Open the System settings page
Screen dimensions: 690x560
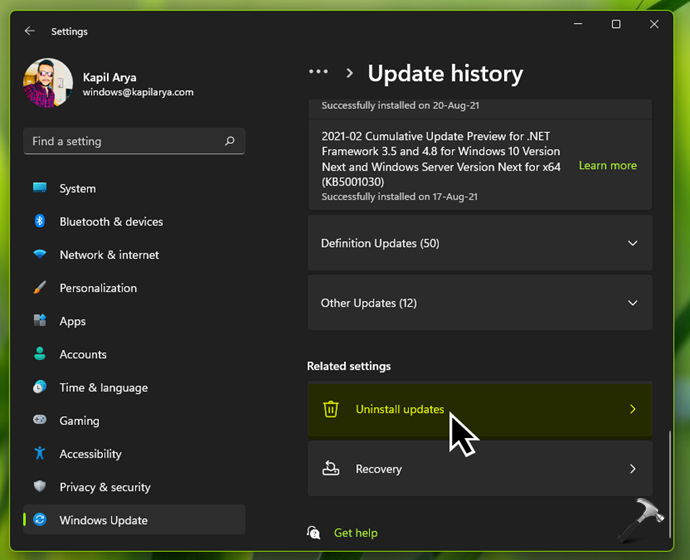77,188
